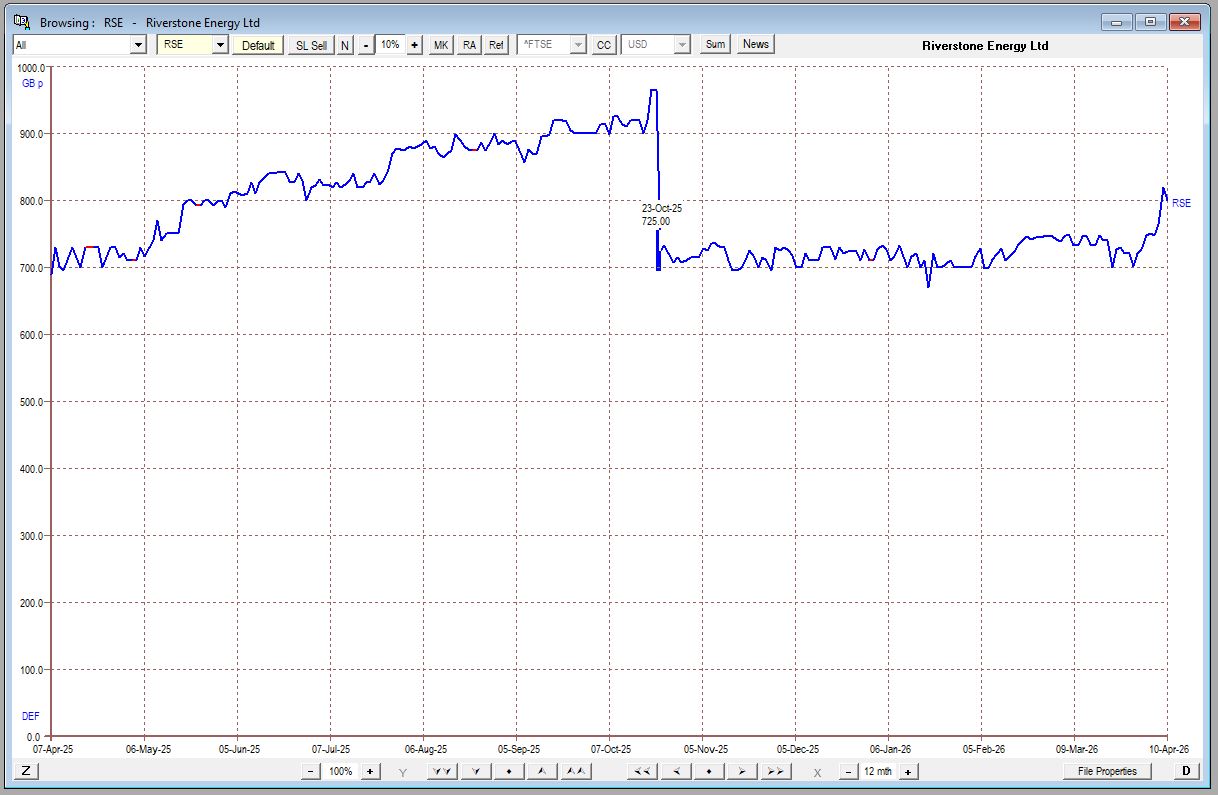
Task: Click the Y-axis double up arrows button
Action: 574,771
